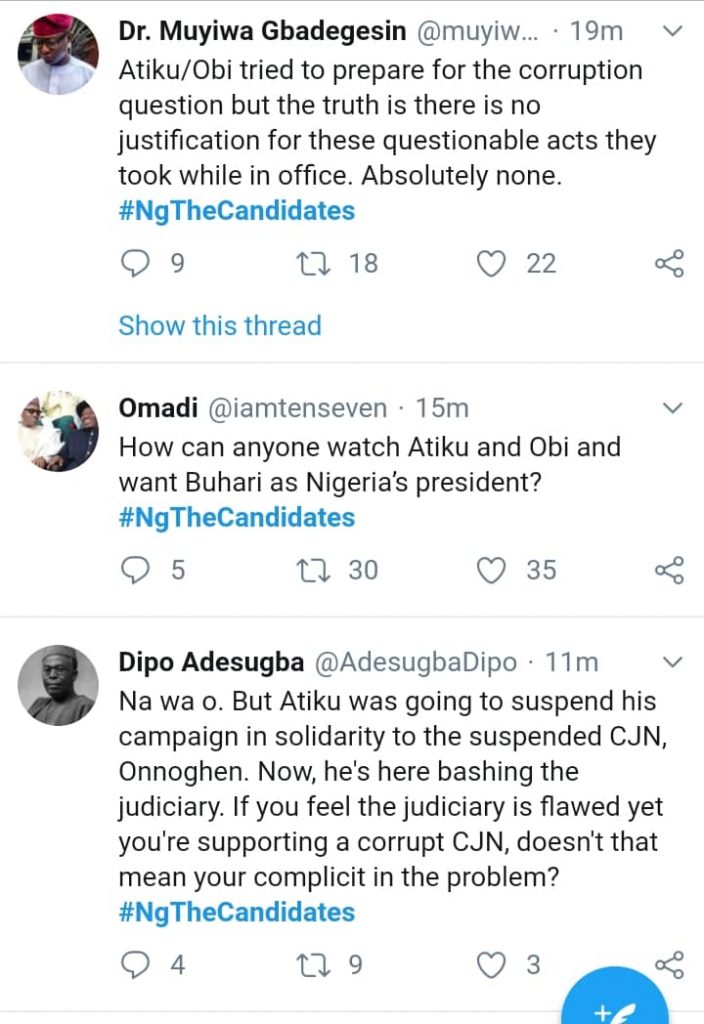Reply to Omadi's tweet

[134, 570]
